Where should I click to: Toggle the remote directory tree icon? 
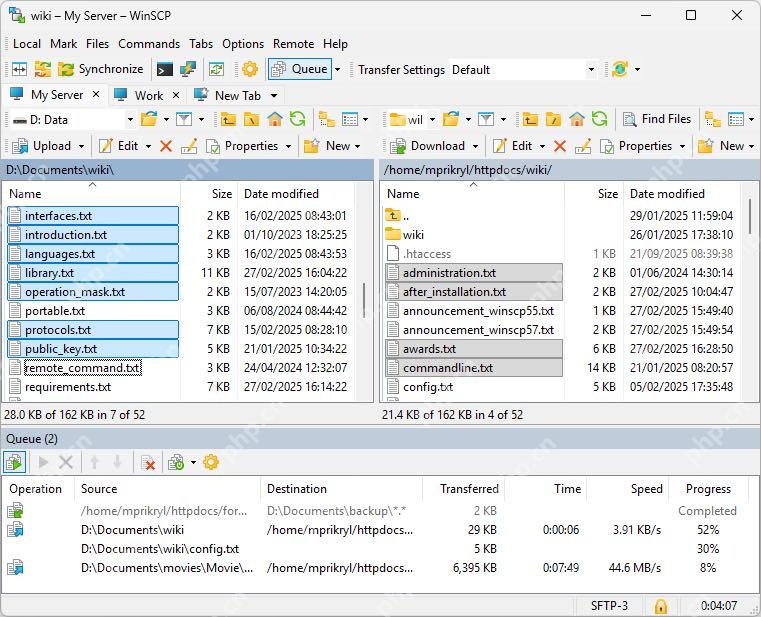tap(712, 119)
